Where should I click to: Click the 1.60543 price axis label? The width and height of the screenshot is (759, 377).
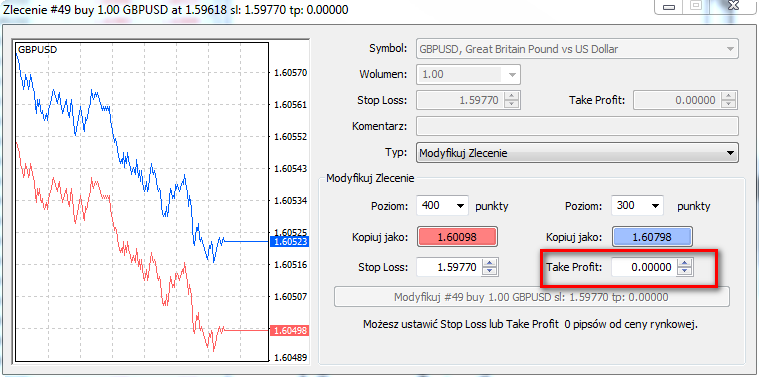tap(290, 168)
